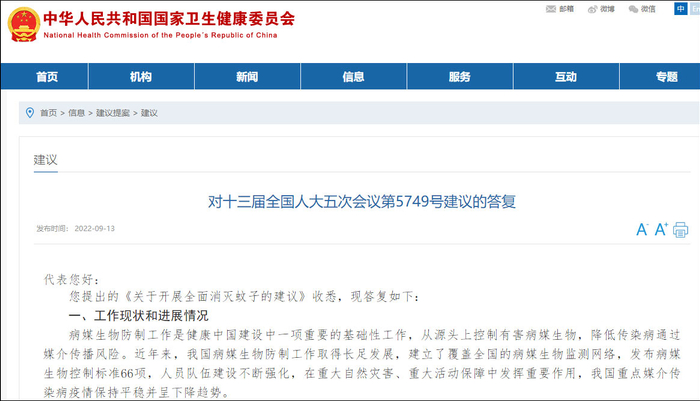
Task: Click 首页 breadcrumb link
Action: tap(48, 113)
